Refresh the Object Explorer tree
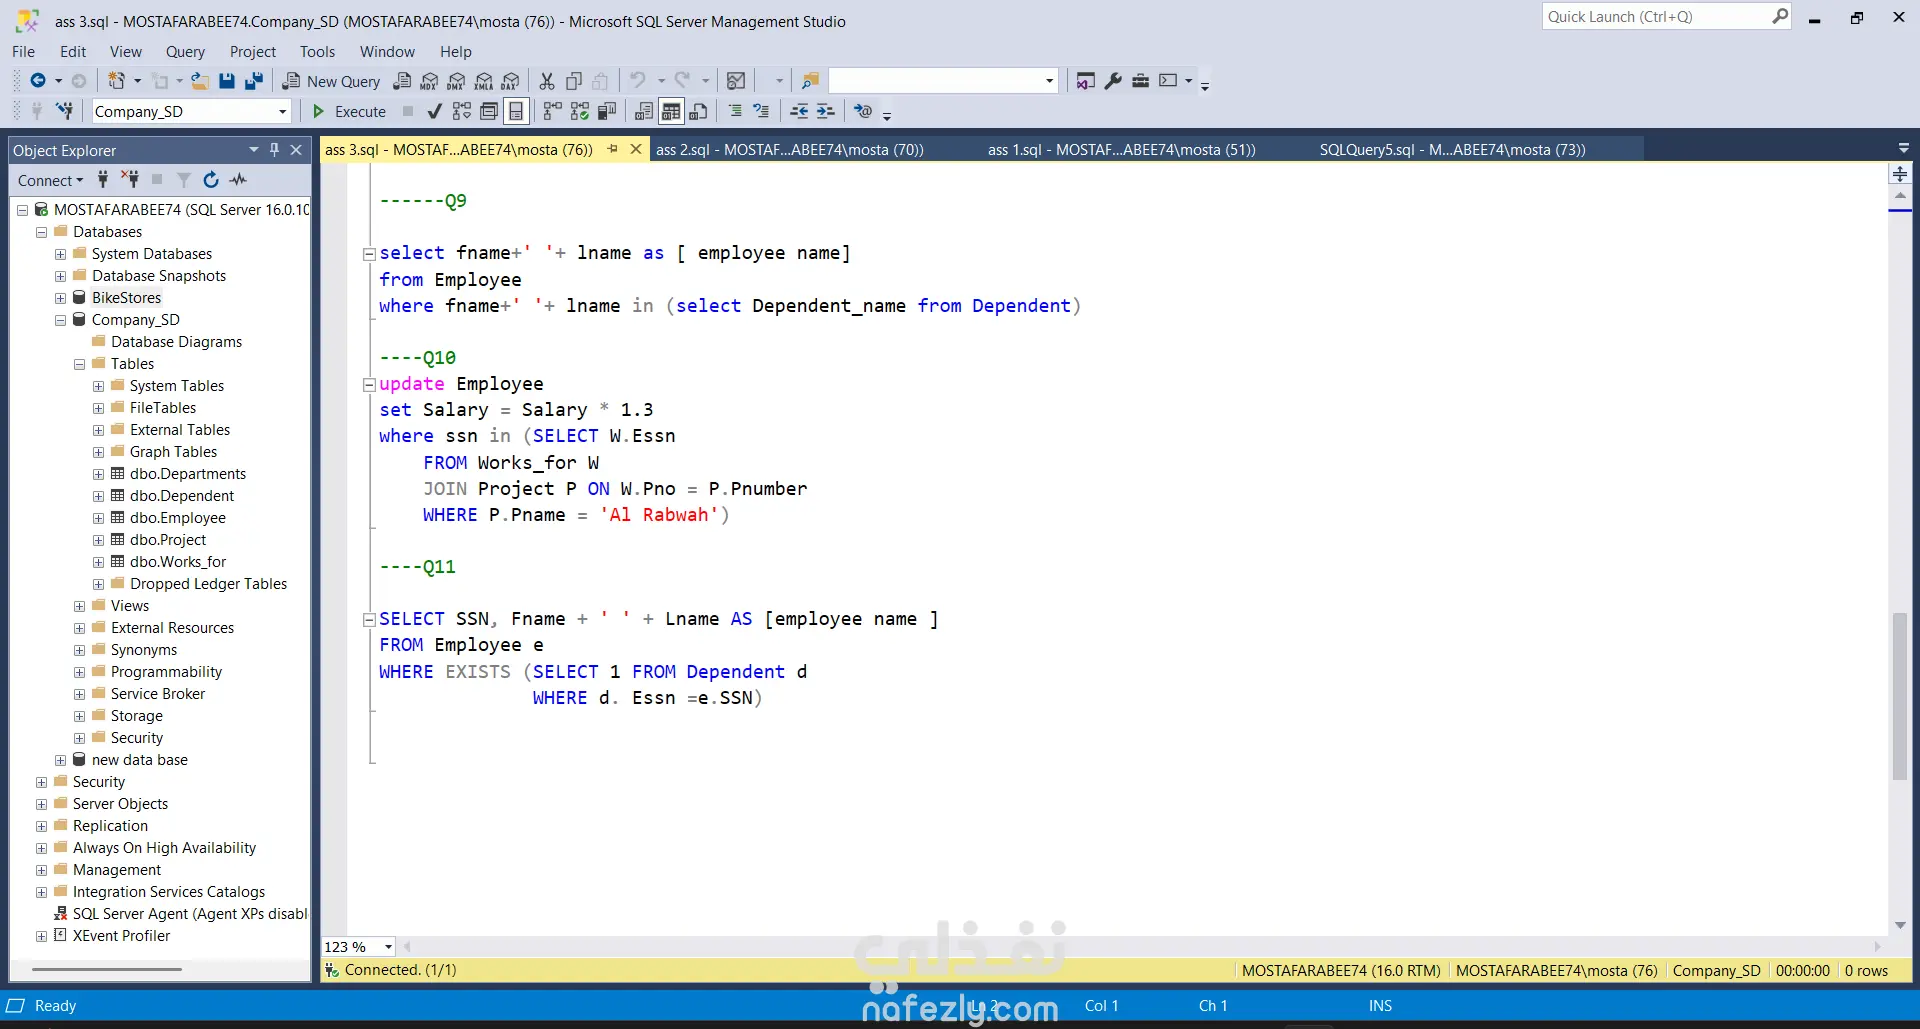Image resolution: width=1920 pixels, height=1029 pixels. 211,180
